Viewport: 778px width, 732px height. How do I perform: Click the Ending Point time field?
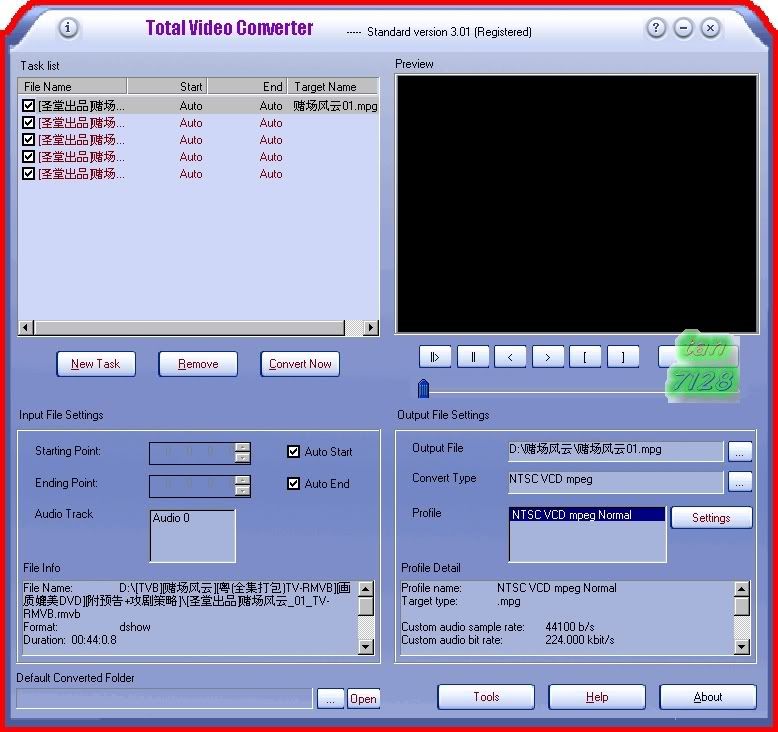point(192,485)
